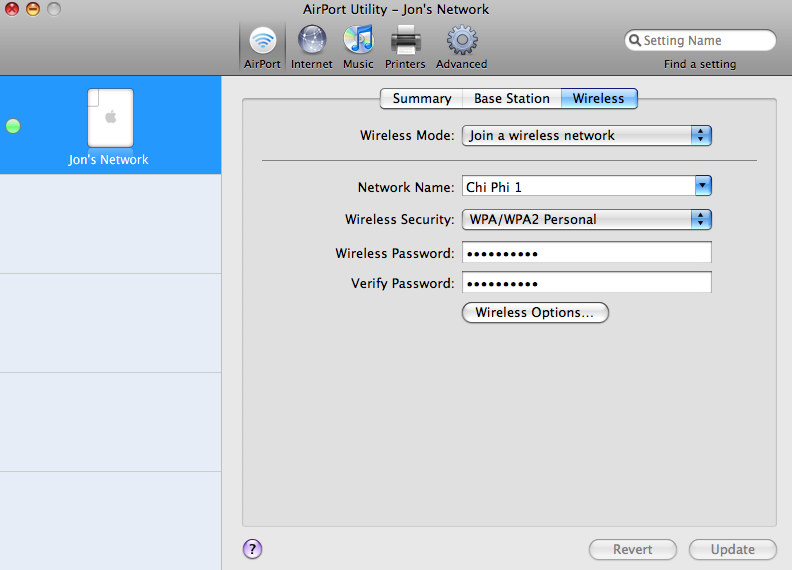Click the Revert button

click(x=632, y=549)
